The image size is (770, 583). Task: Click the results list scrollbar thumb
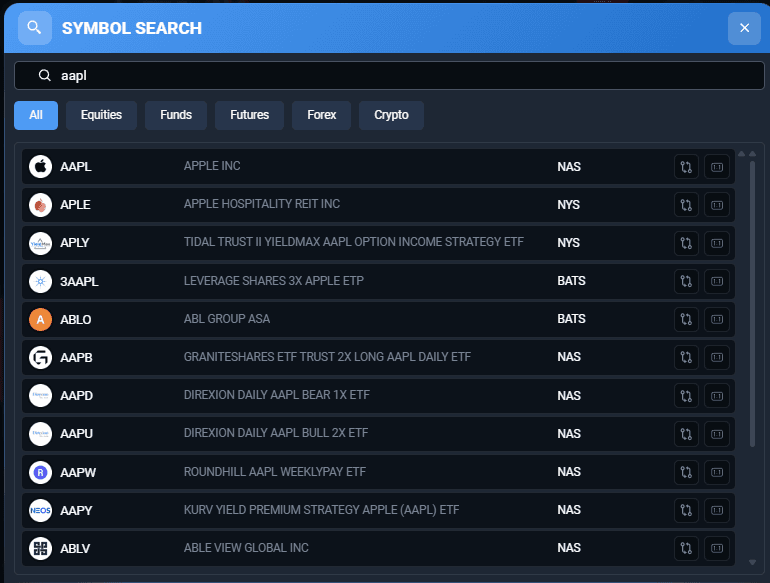point(752,304)
